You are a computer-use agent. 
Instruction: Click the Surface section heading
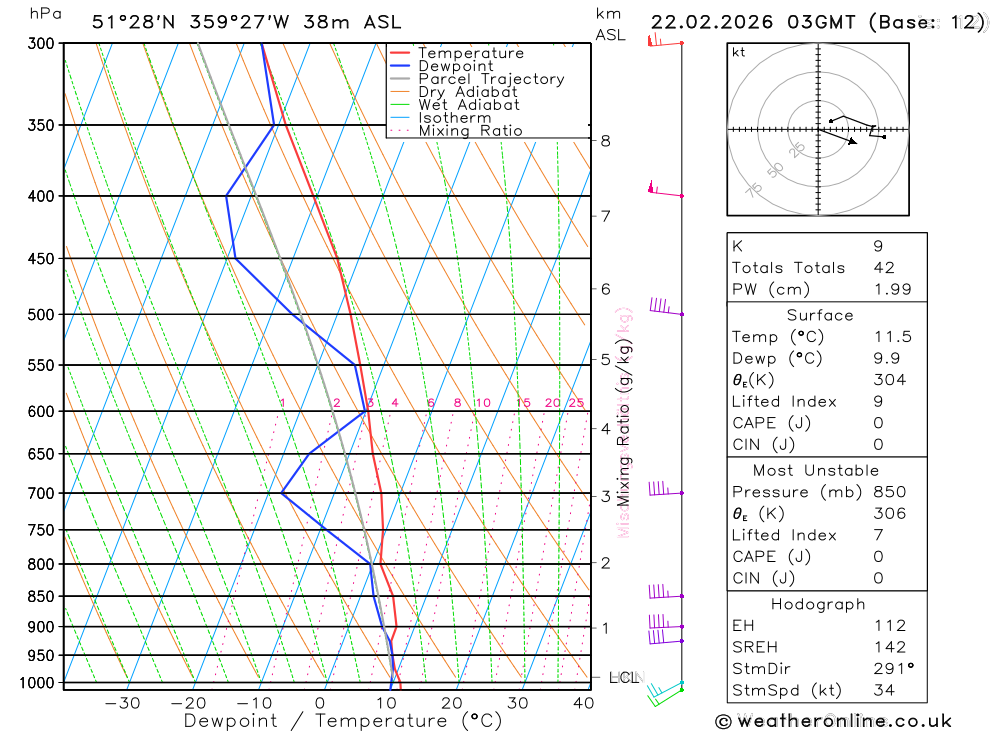click(x=820, y=315)
